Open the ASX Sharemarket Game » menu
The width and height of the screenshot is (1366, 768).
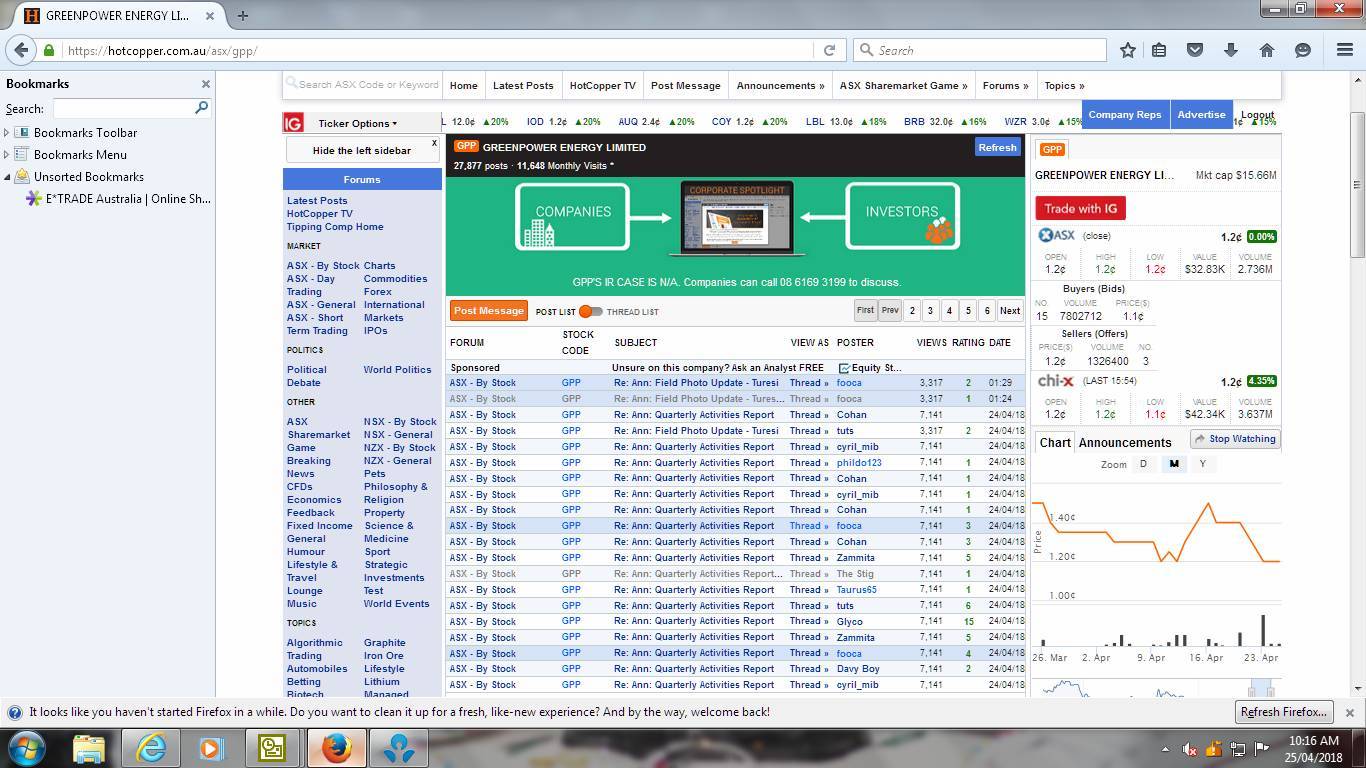click(x=903, y=85)
